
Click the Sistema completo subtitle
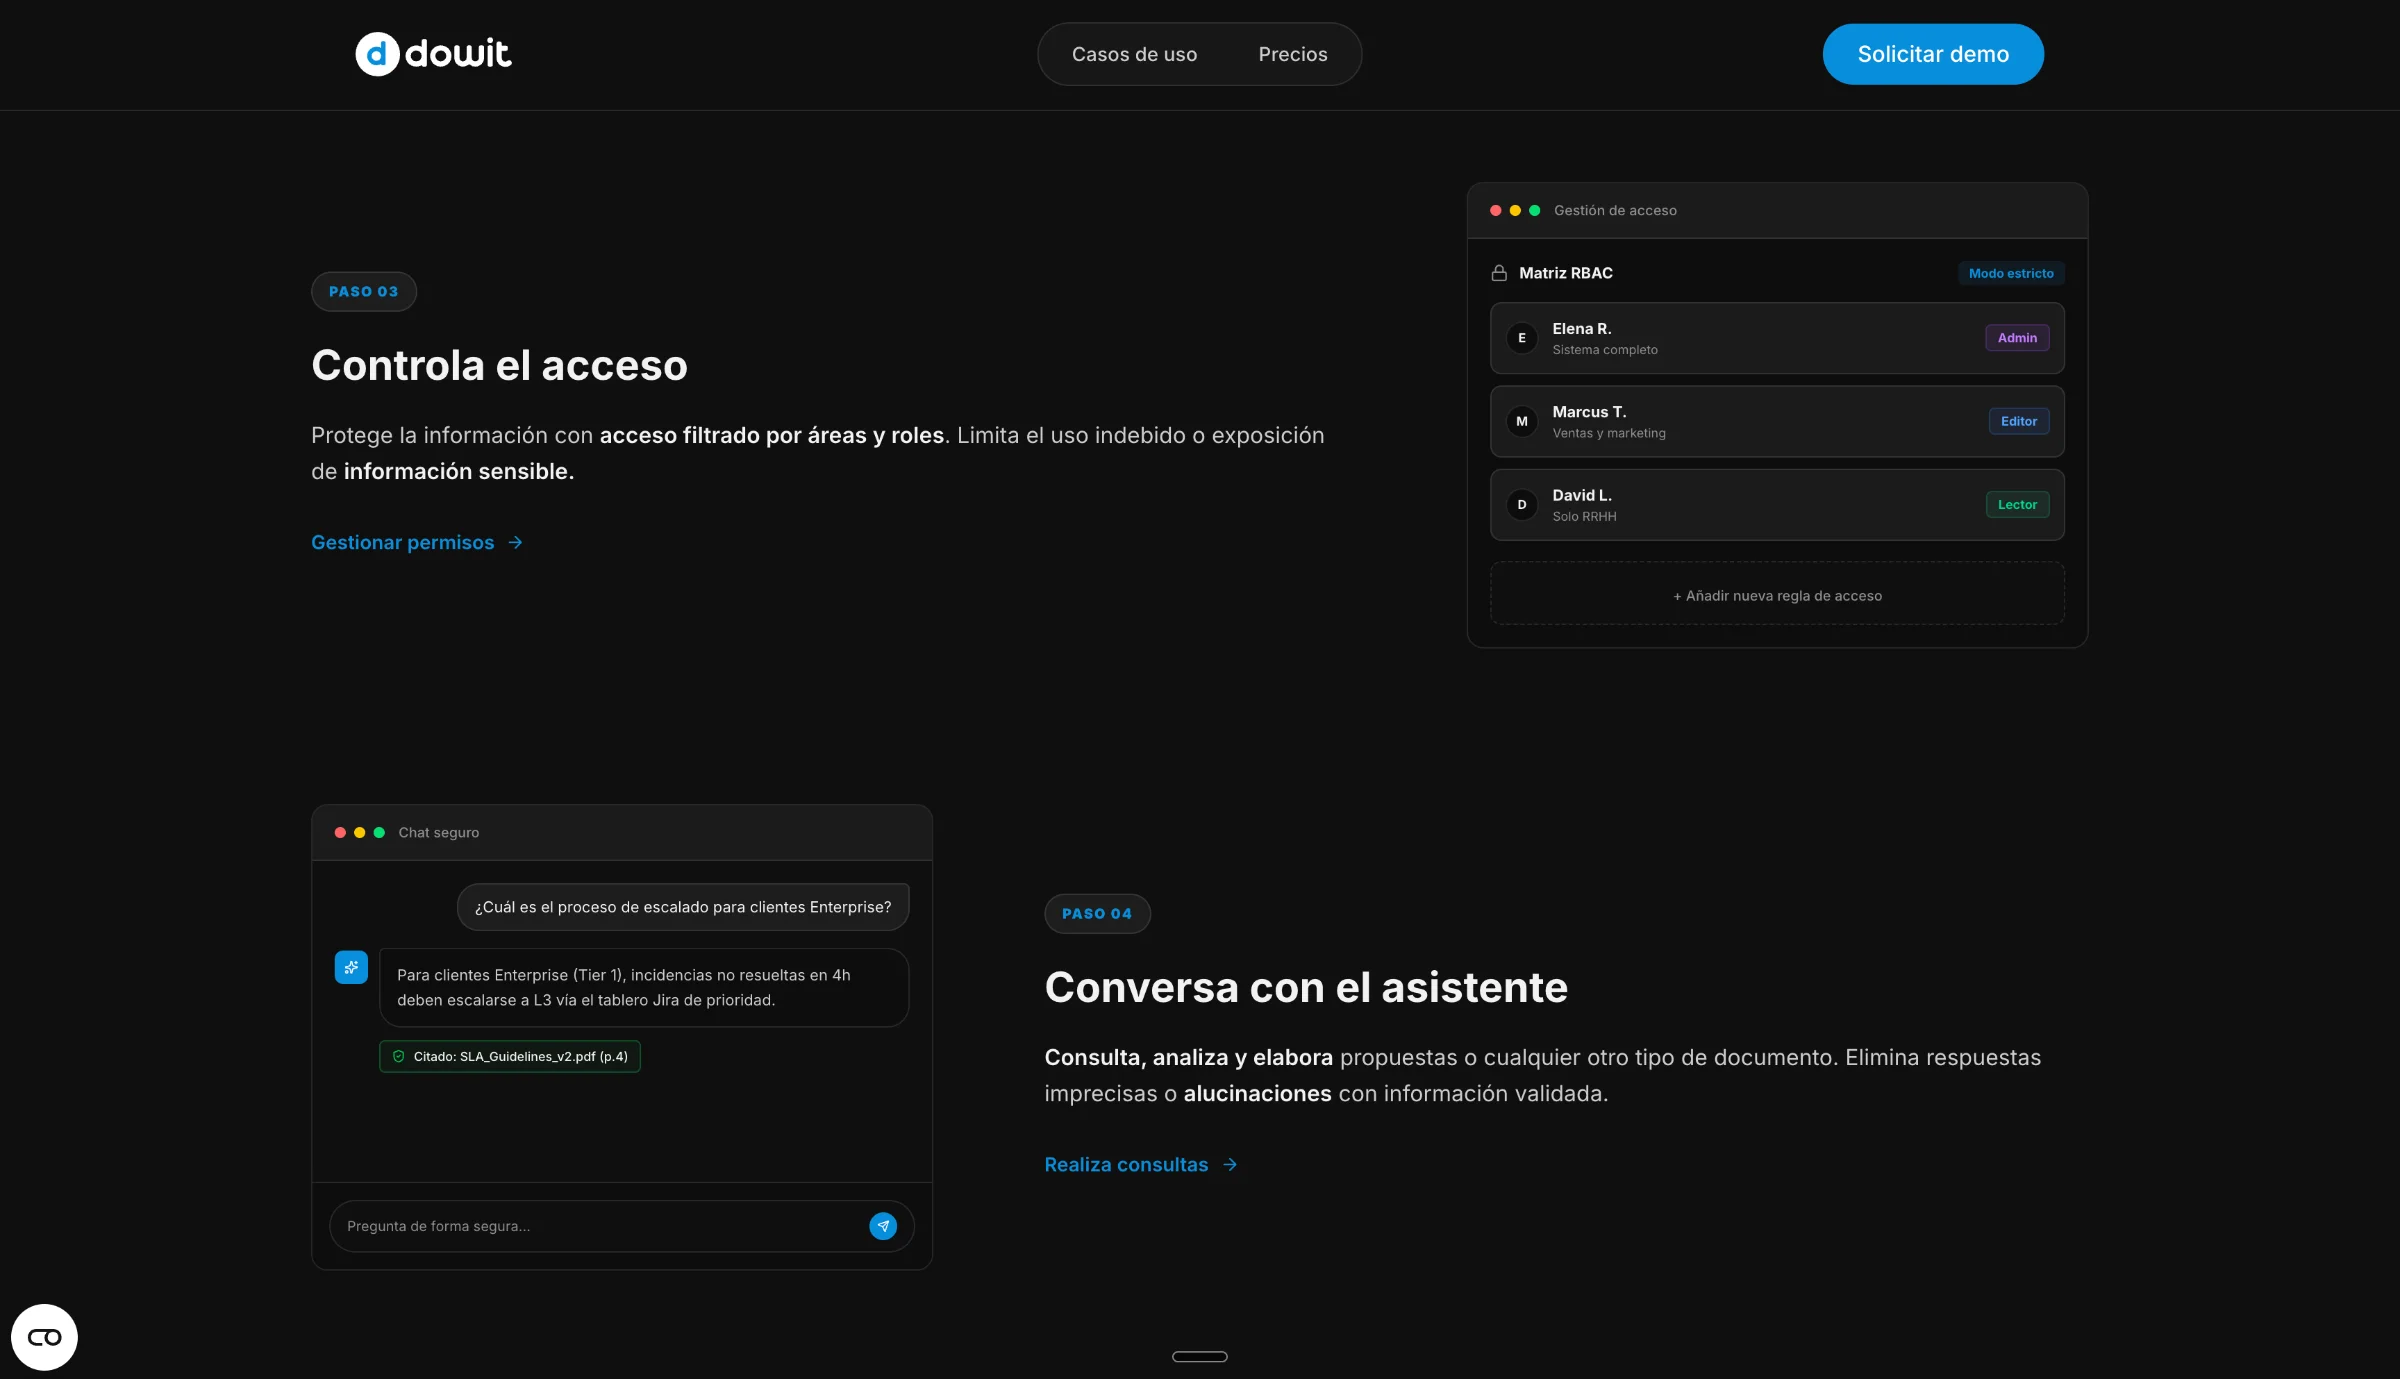(x=1604, y=350)
